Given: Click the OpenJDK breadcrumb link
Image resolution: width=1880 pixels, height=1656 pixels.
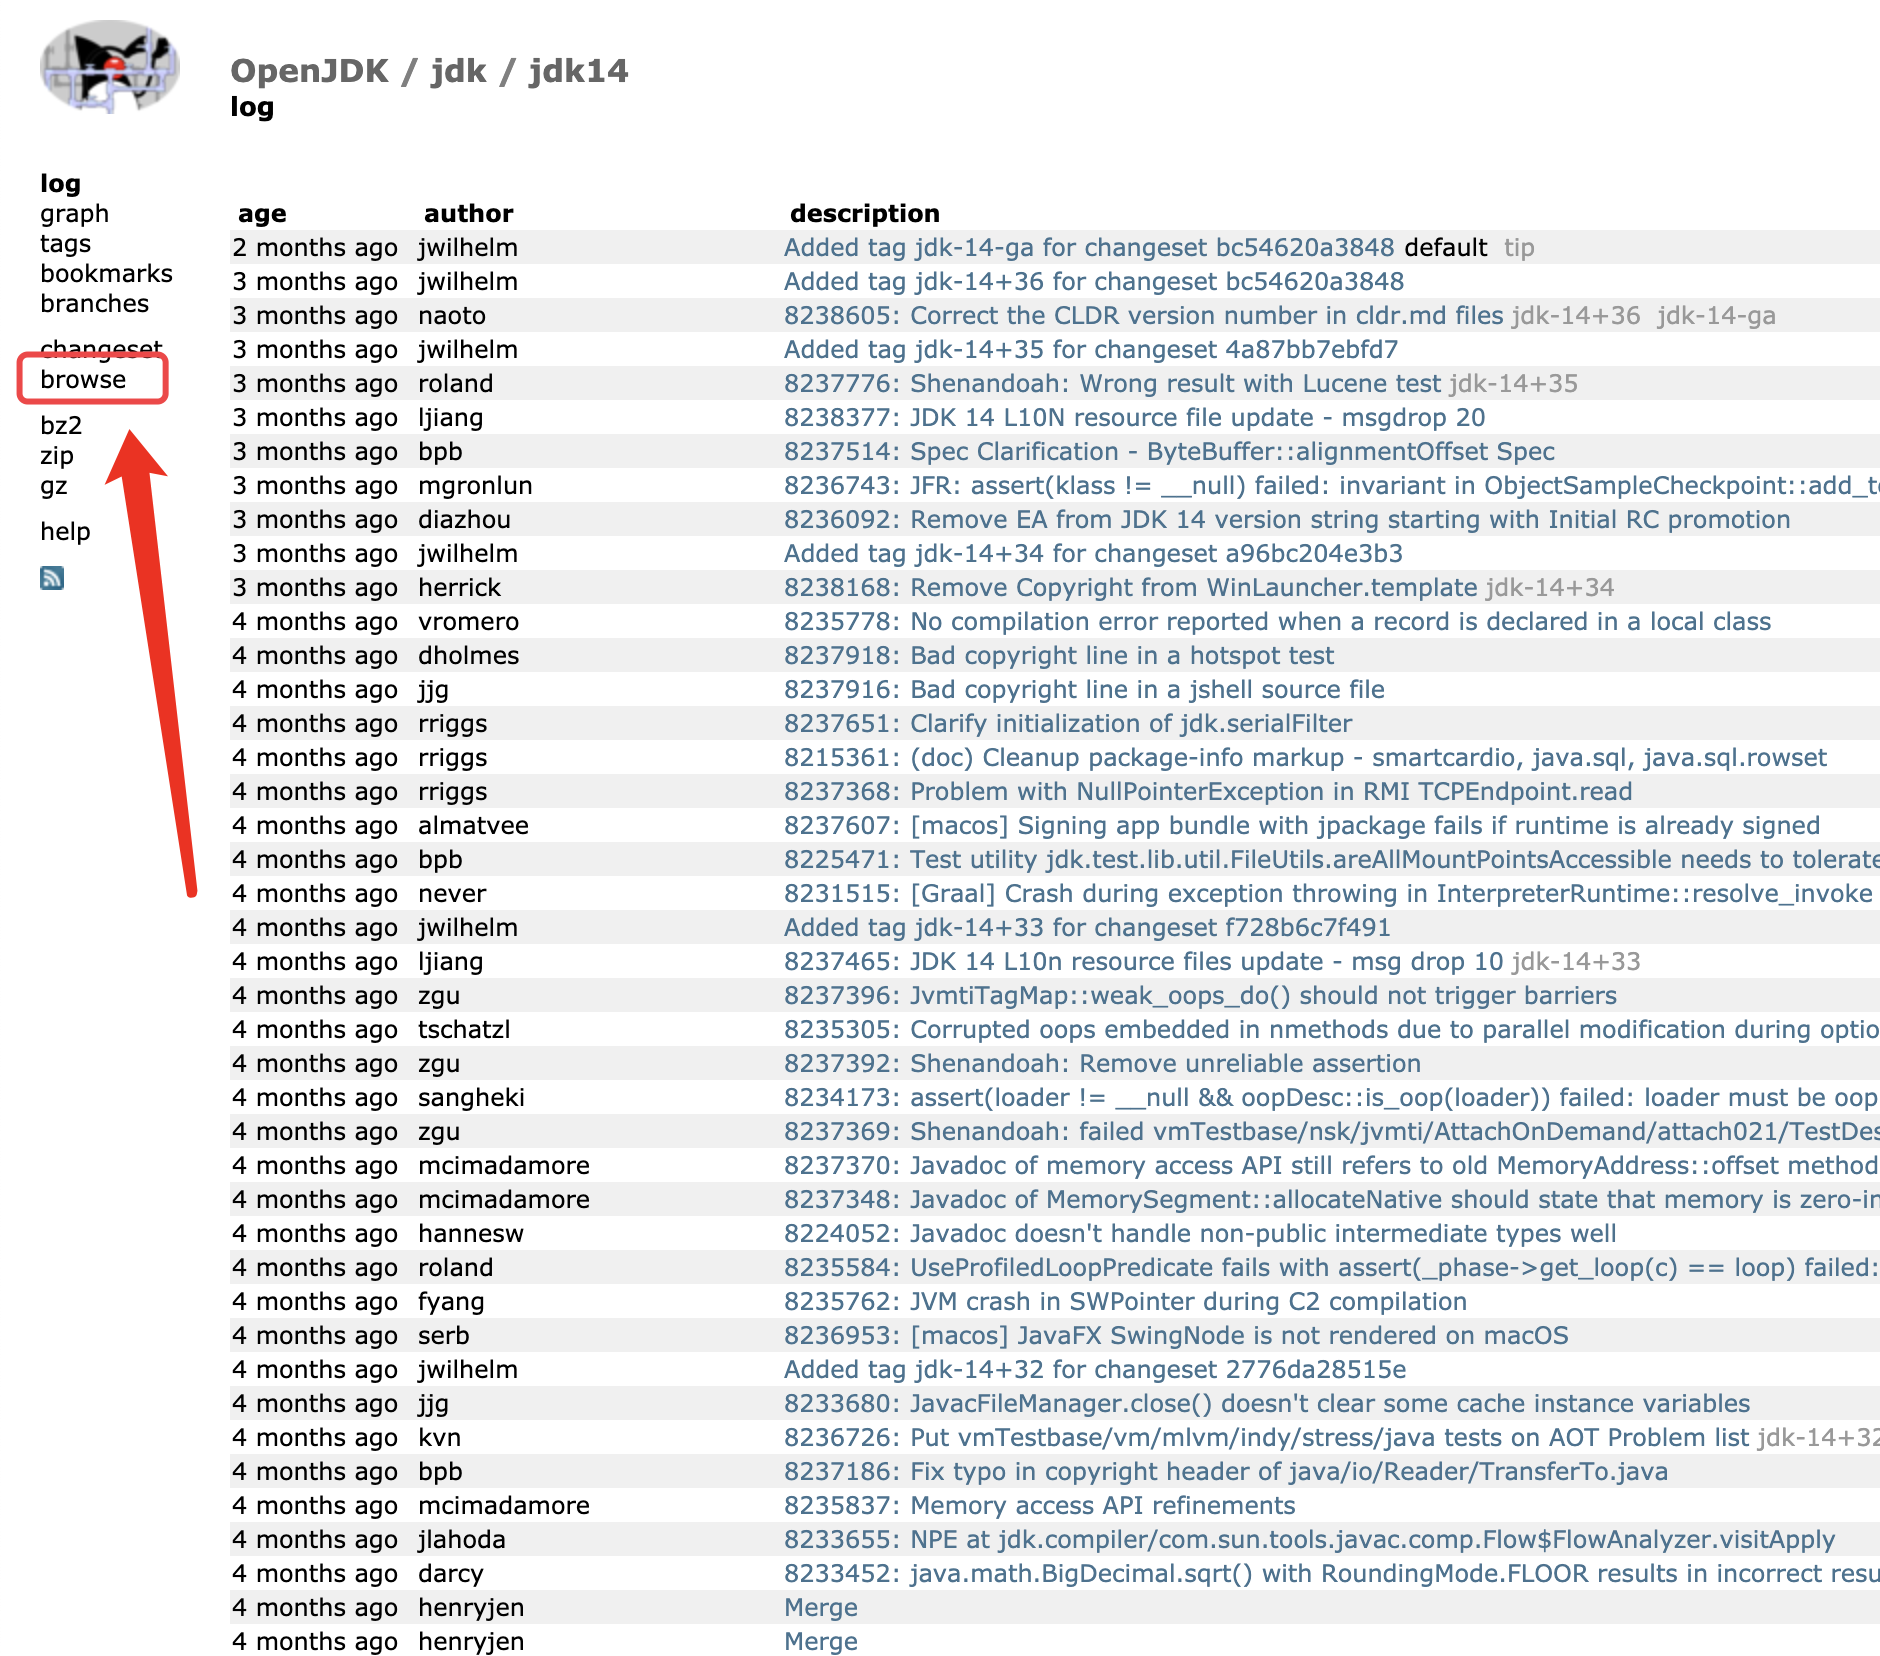Looking at the screenshot, I should 309,71.
